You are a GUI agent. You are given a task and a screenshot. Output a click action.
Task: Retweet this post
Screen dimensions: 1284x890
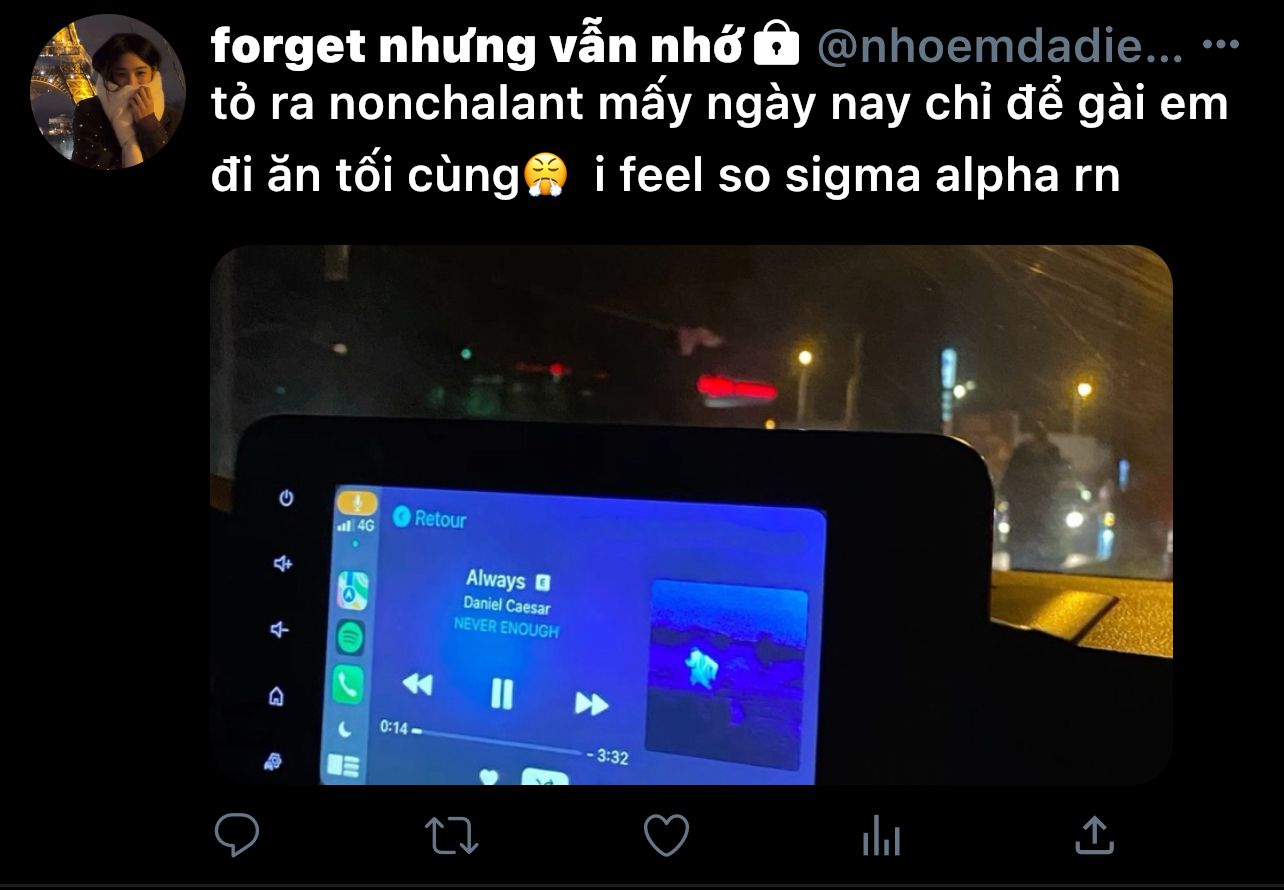452,835
